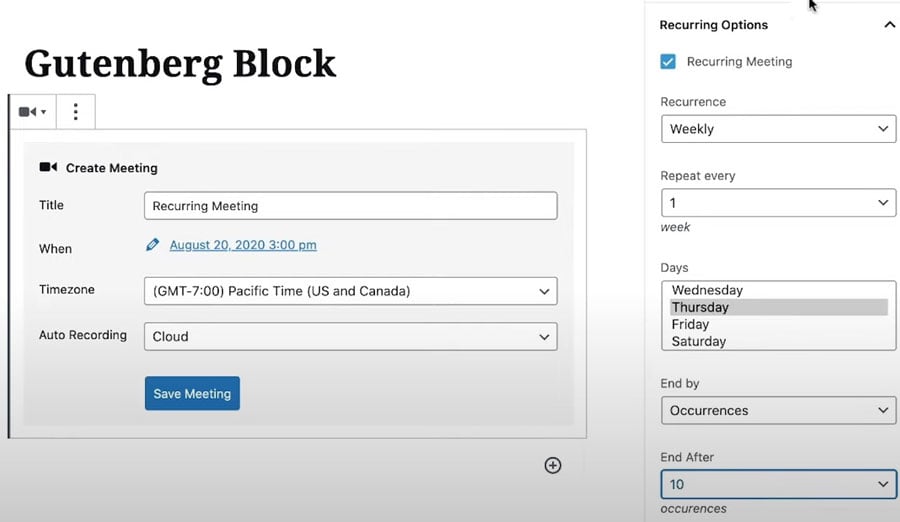Open the August 20, 2020 3:00 pm link
Image resolution: width=900 pixels, height=522 pixels.
(x=243, y=245)
